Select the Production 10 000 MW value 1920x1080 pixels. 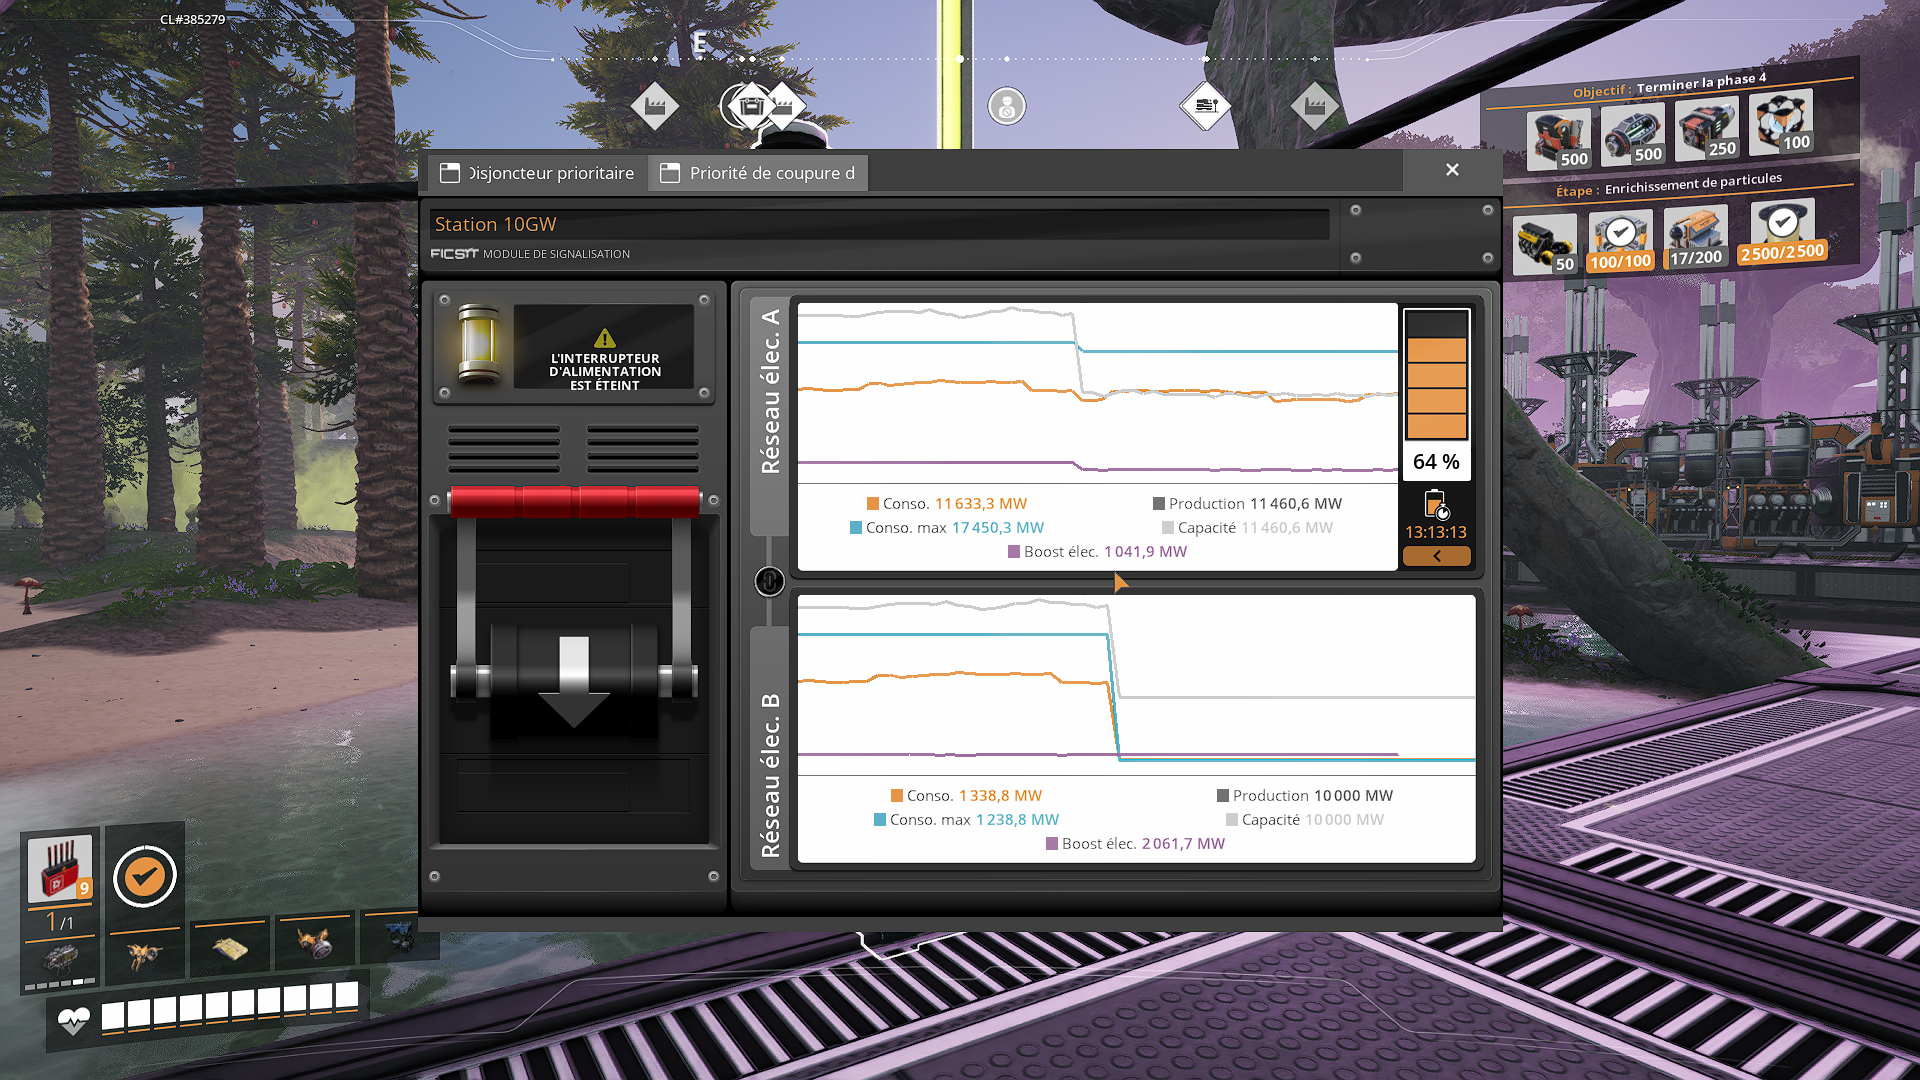tap(1353, 796)
